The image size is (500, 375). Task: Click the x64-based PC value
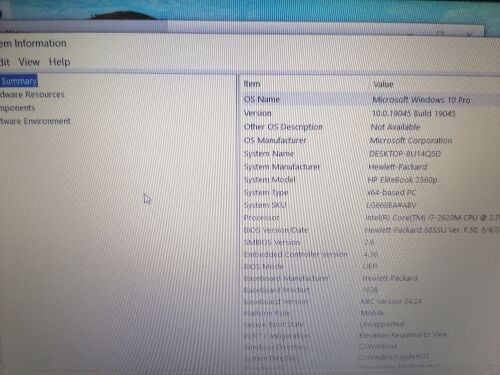[391, 193]
